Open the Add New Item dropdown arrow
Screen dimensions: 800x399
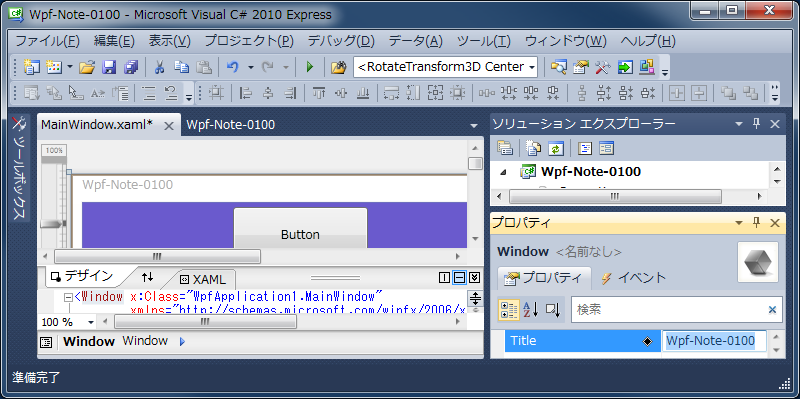tap(70, 67)
